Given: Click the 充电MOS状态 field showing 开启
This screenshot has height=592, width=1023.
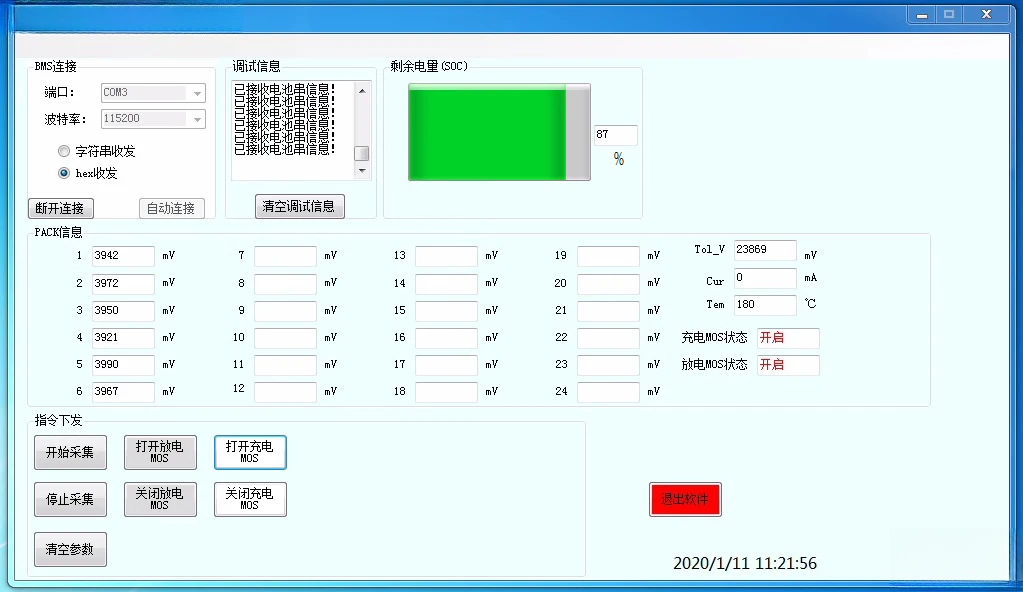Looking at the screenshot, I should coord(787,338).
